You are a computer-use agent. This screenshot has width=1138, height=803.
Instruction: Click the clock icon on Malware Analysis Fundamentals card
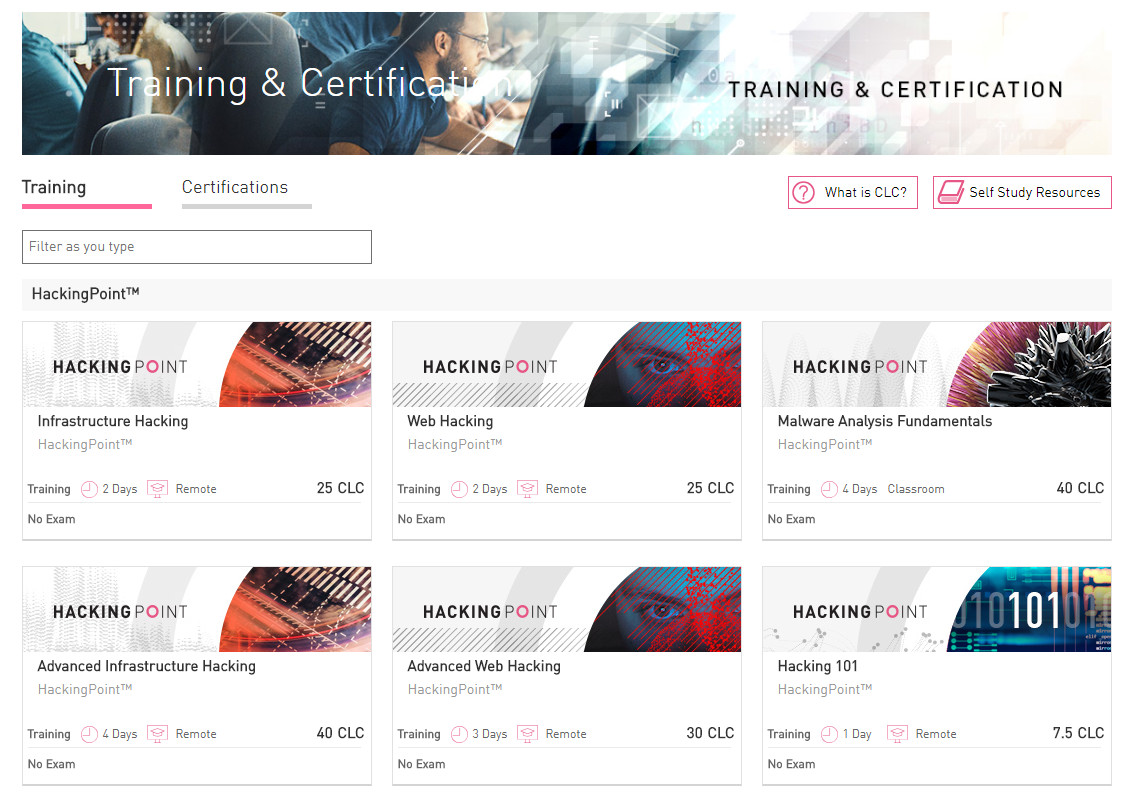click(x=830, y=489)
